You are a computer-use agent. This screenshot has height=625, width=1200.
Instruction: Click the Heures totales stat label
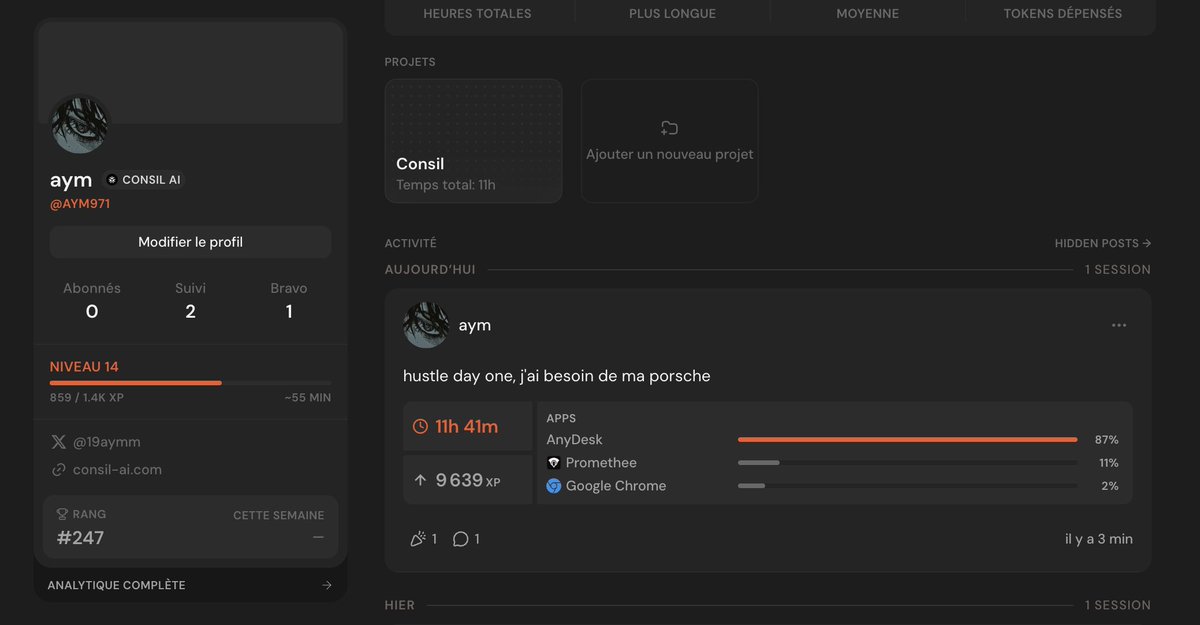coord(477,14)
